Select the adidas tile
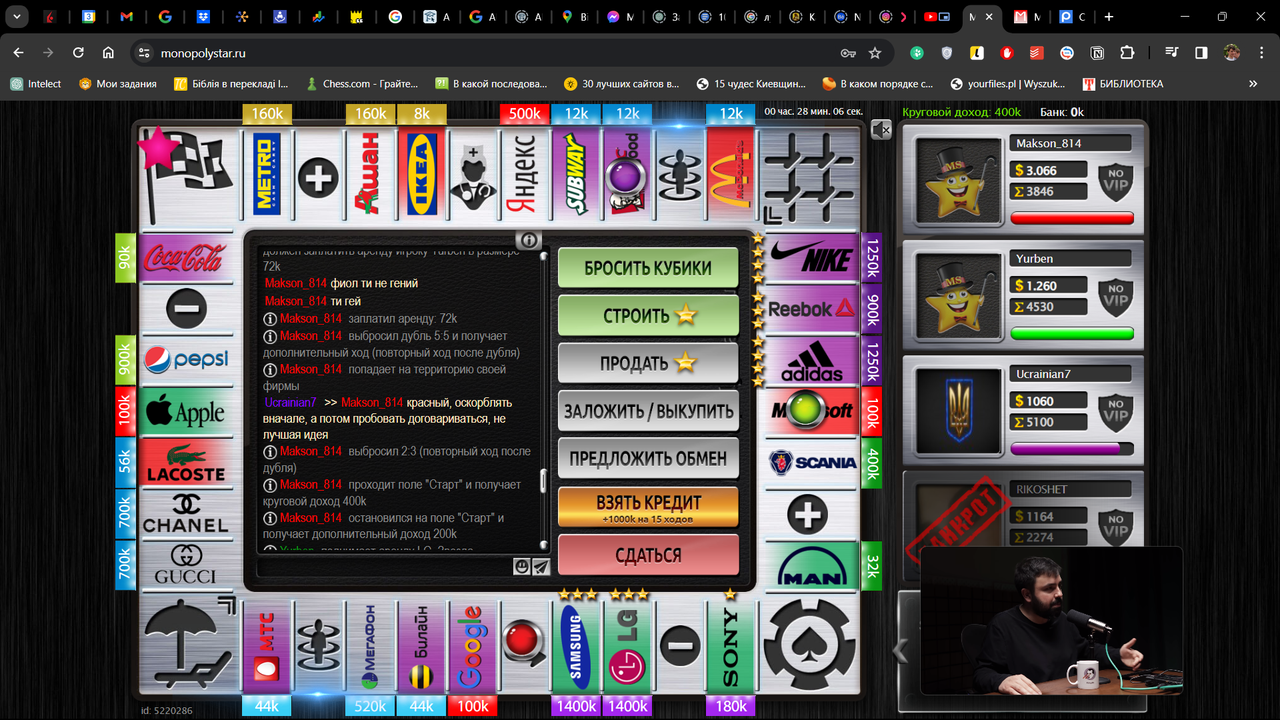Viewport: 1280px width, 720px height. click(811, 360)
